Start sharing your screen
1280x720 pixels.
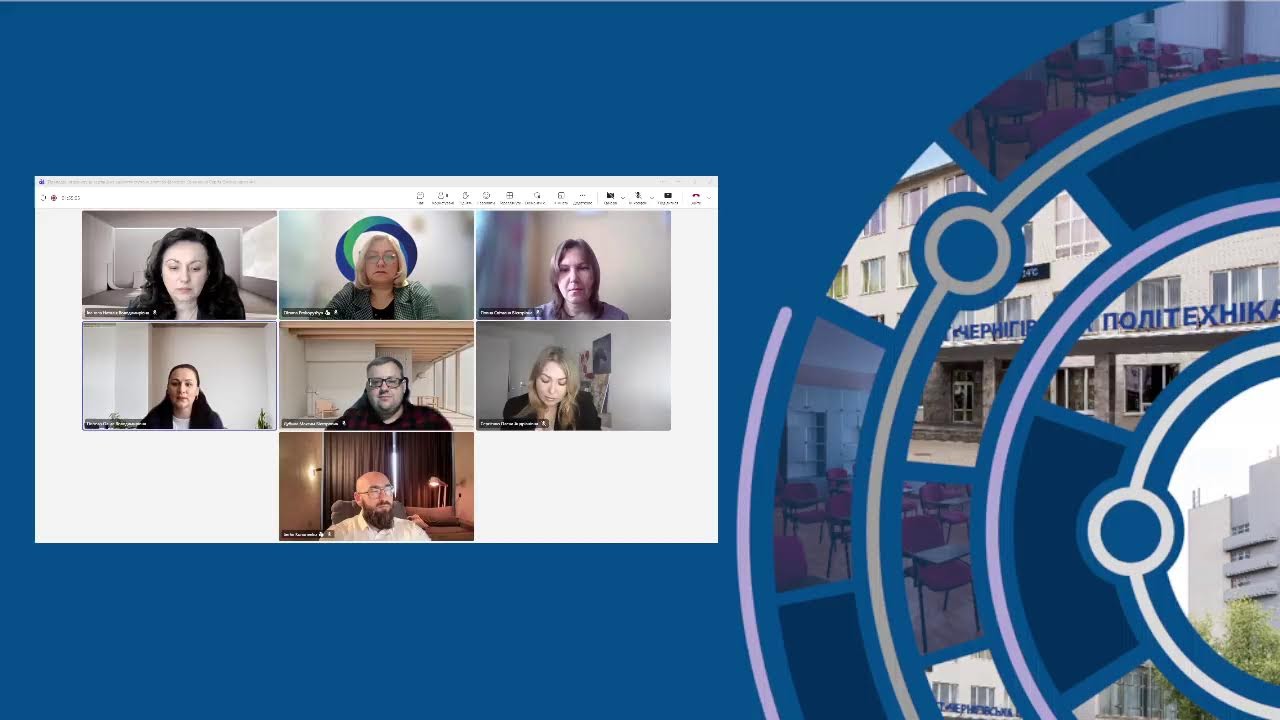[x=668, y=197]
